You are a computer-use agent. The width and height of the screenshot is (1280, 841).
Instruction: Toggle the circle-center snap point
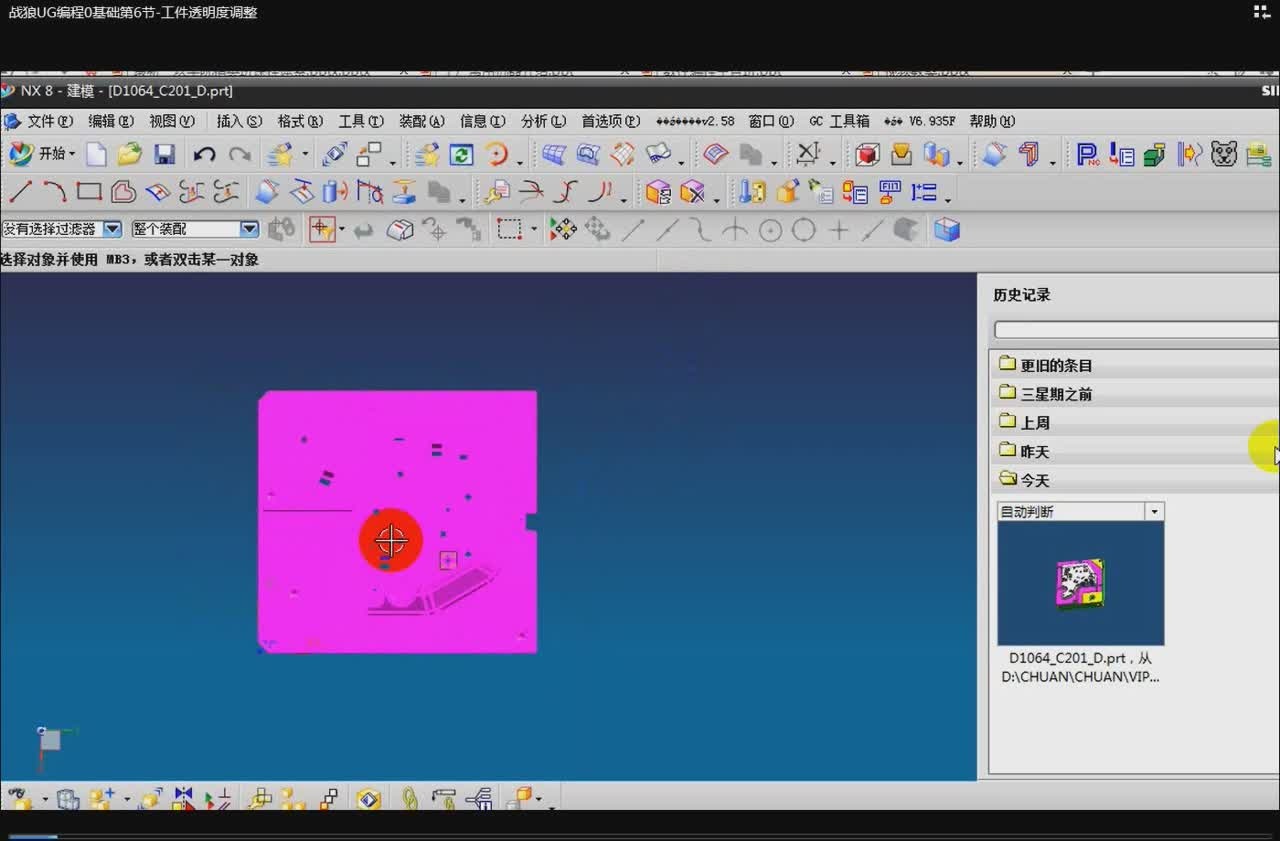point(770,230)
